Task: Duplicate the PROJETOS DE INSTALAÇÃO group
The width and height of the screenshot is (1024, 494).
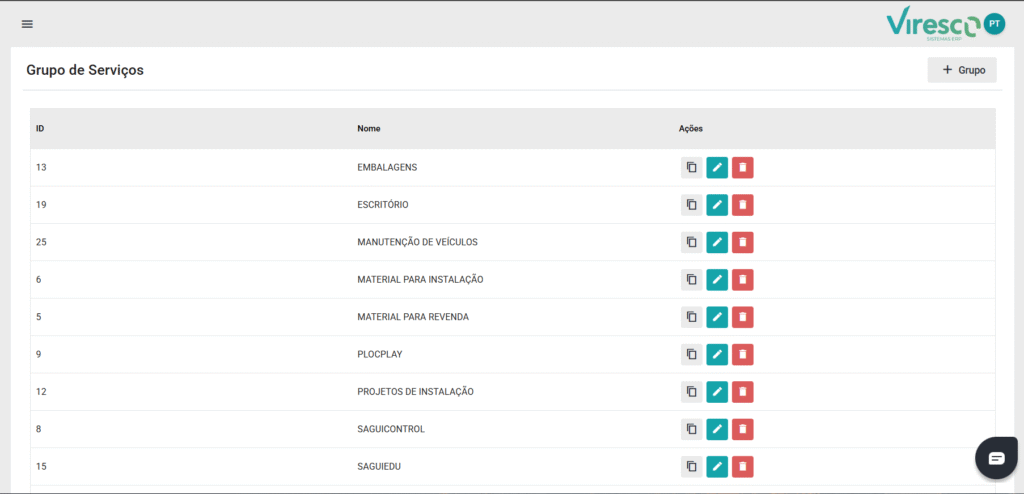Action: pyautogui.click(x=691, y=392)
